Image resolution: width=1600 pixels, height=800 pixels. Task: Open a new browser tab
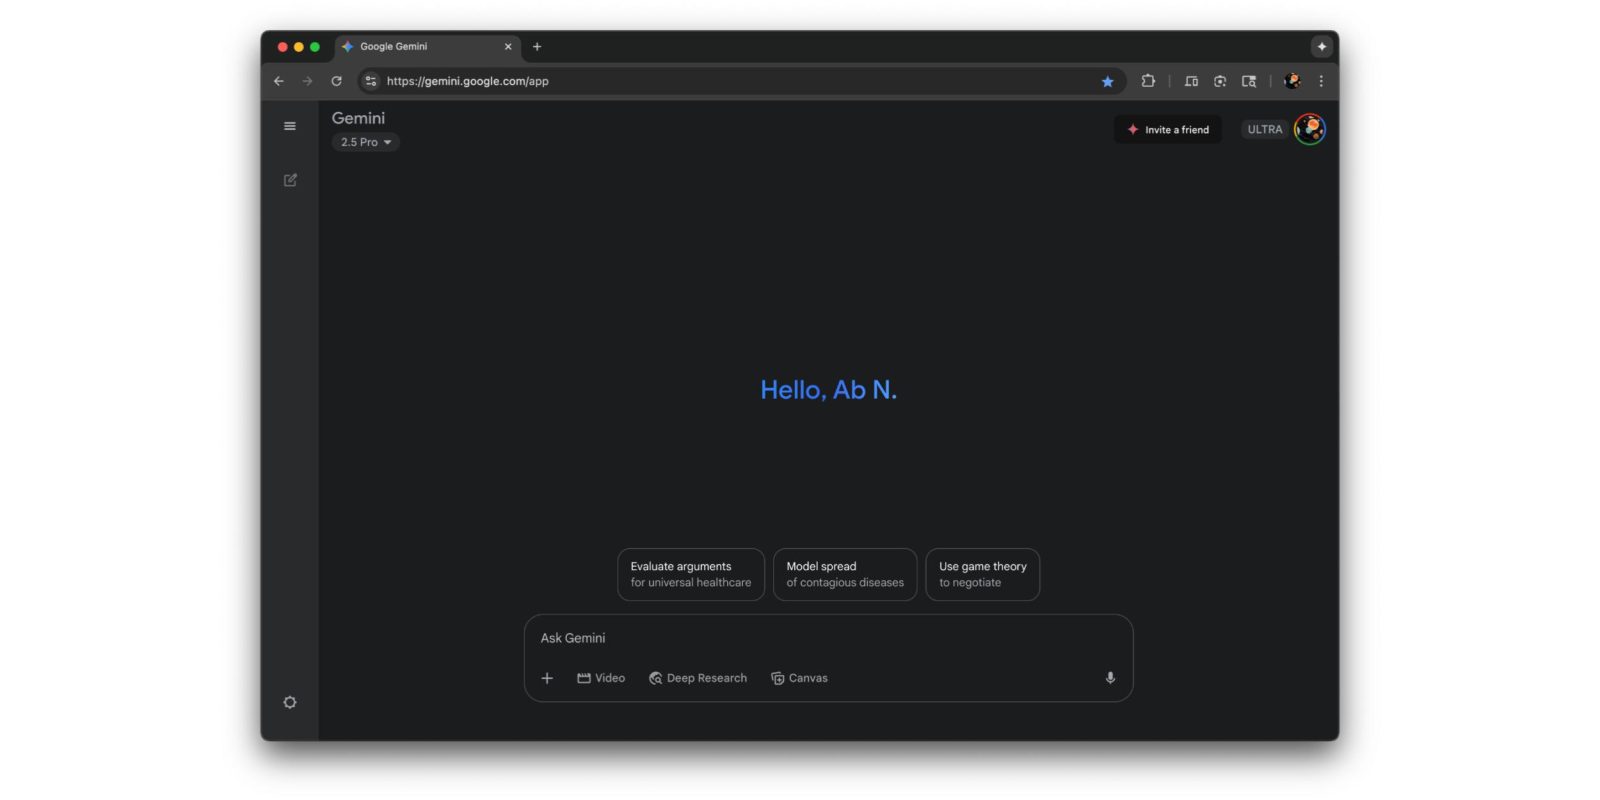tap(537, 47)
